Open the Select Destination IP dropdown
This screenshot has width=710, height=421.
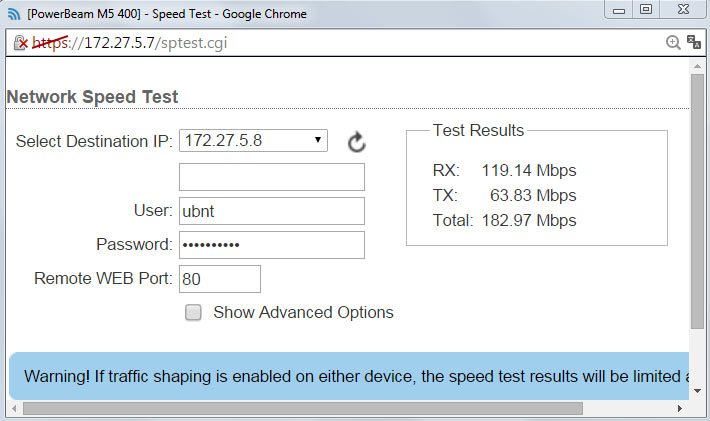pyautogui.click(x=254, y=140)
